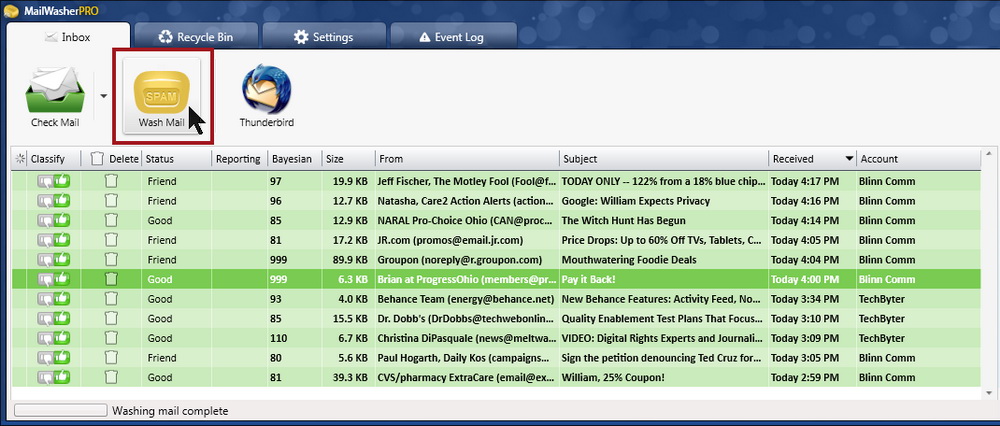
Task: Mark Christina DiPasquale email for deletion
Action: (x=112, y=338)
